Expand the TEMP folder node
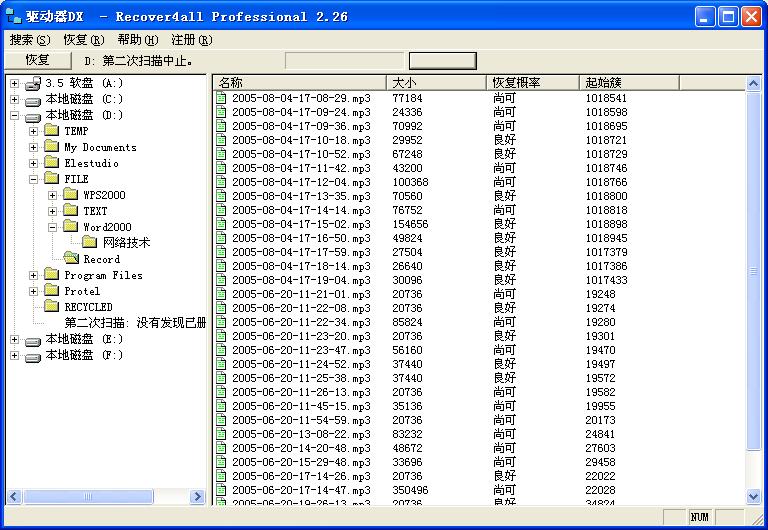The width and height of the screenshot is (768, 530). click(33, 131)
